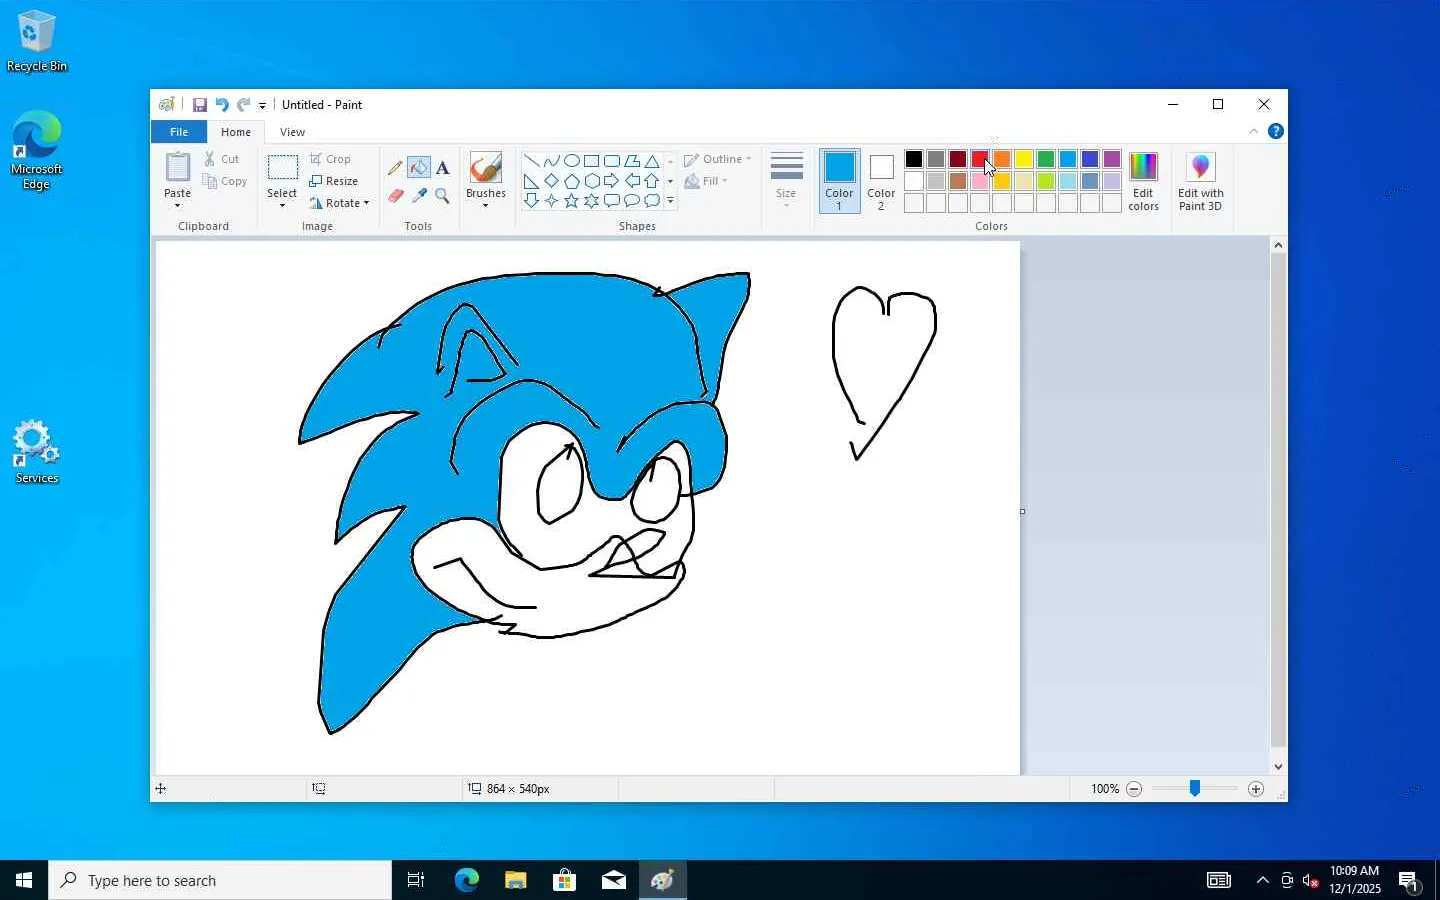Expand the Brushes dropdown arrow

tap(485, 205)
